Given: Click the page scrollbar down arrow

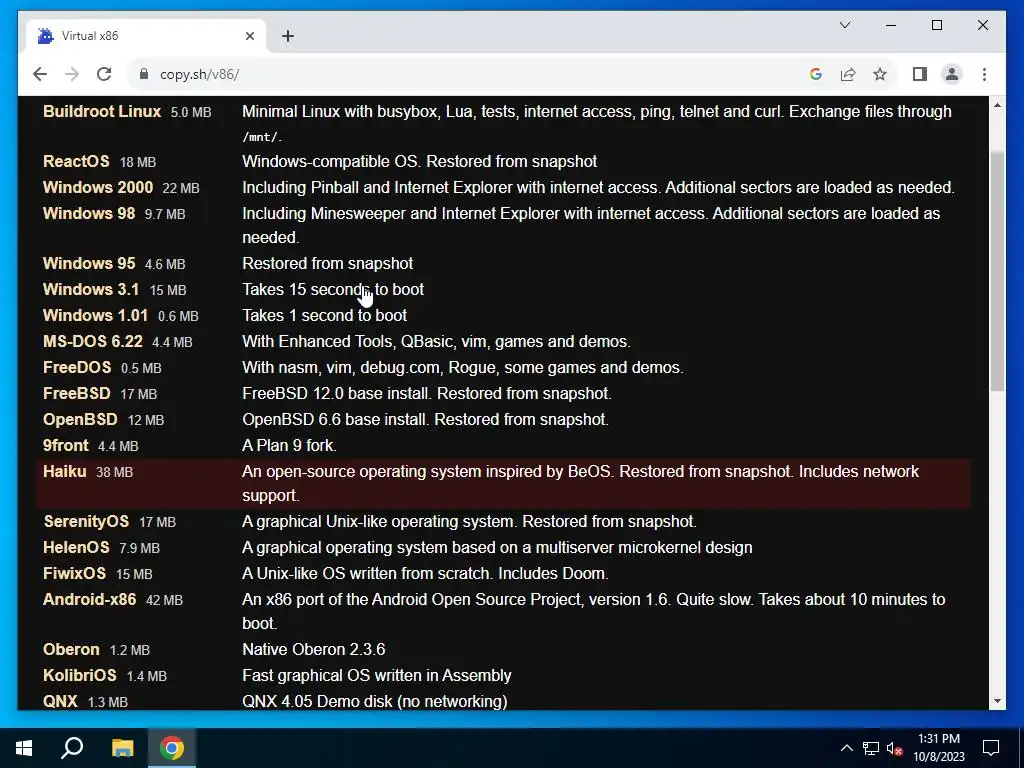Looking at the screenshot, I should 997,701.
